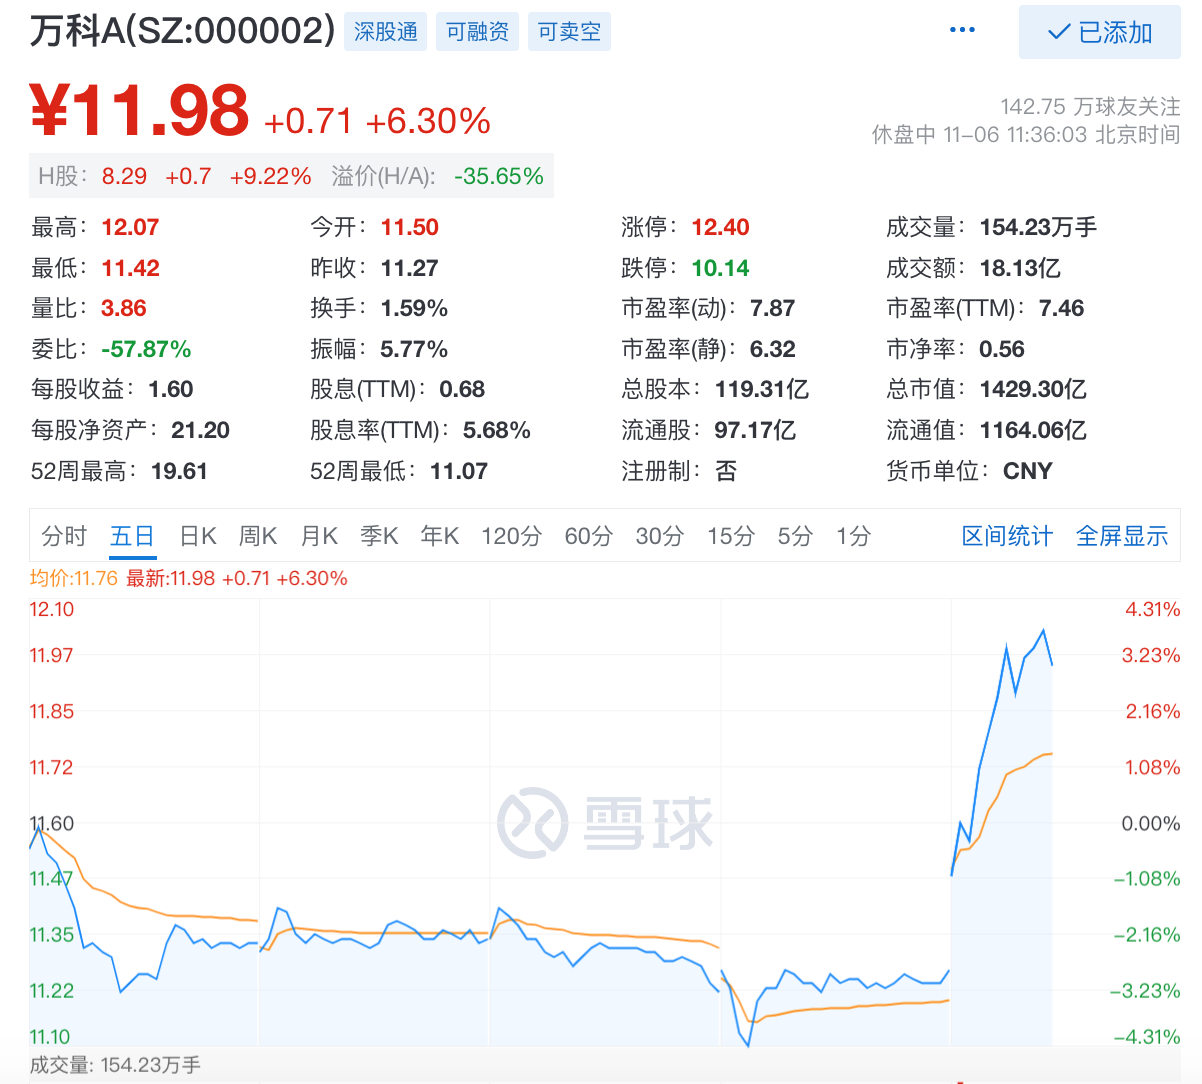Viewport: 1202px width, 1084px height.
Task: Click the 振幅 value 5.77%
Action: (x=414, y=349)
